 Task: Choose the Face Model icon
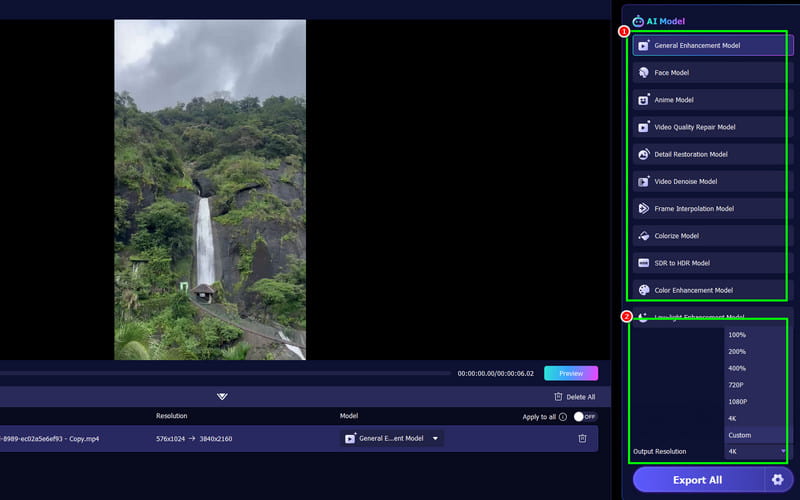644,73
